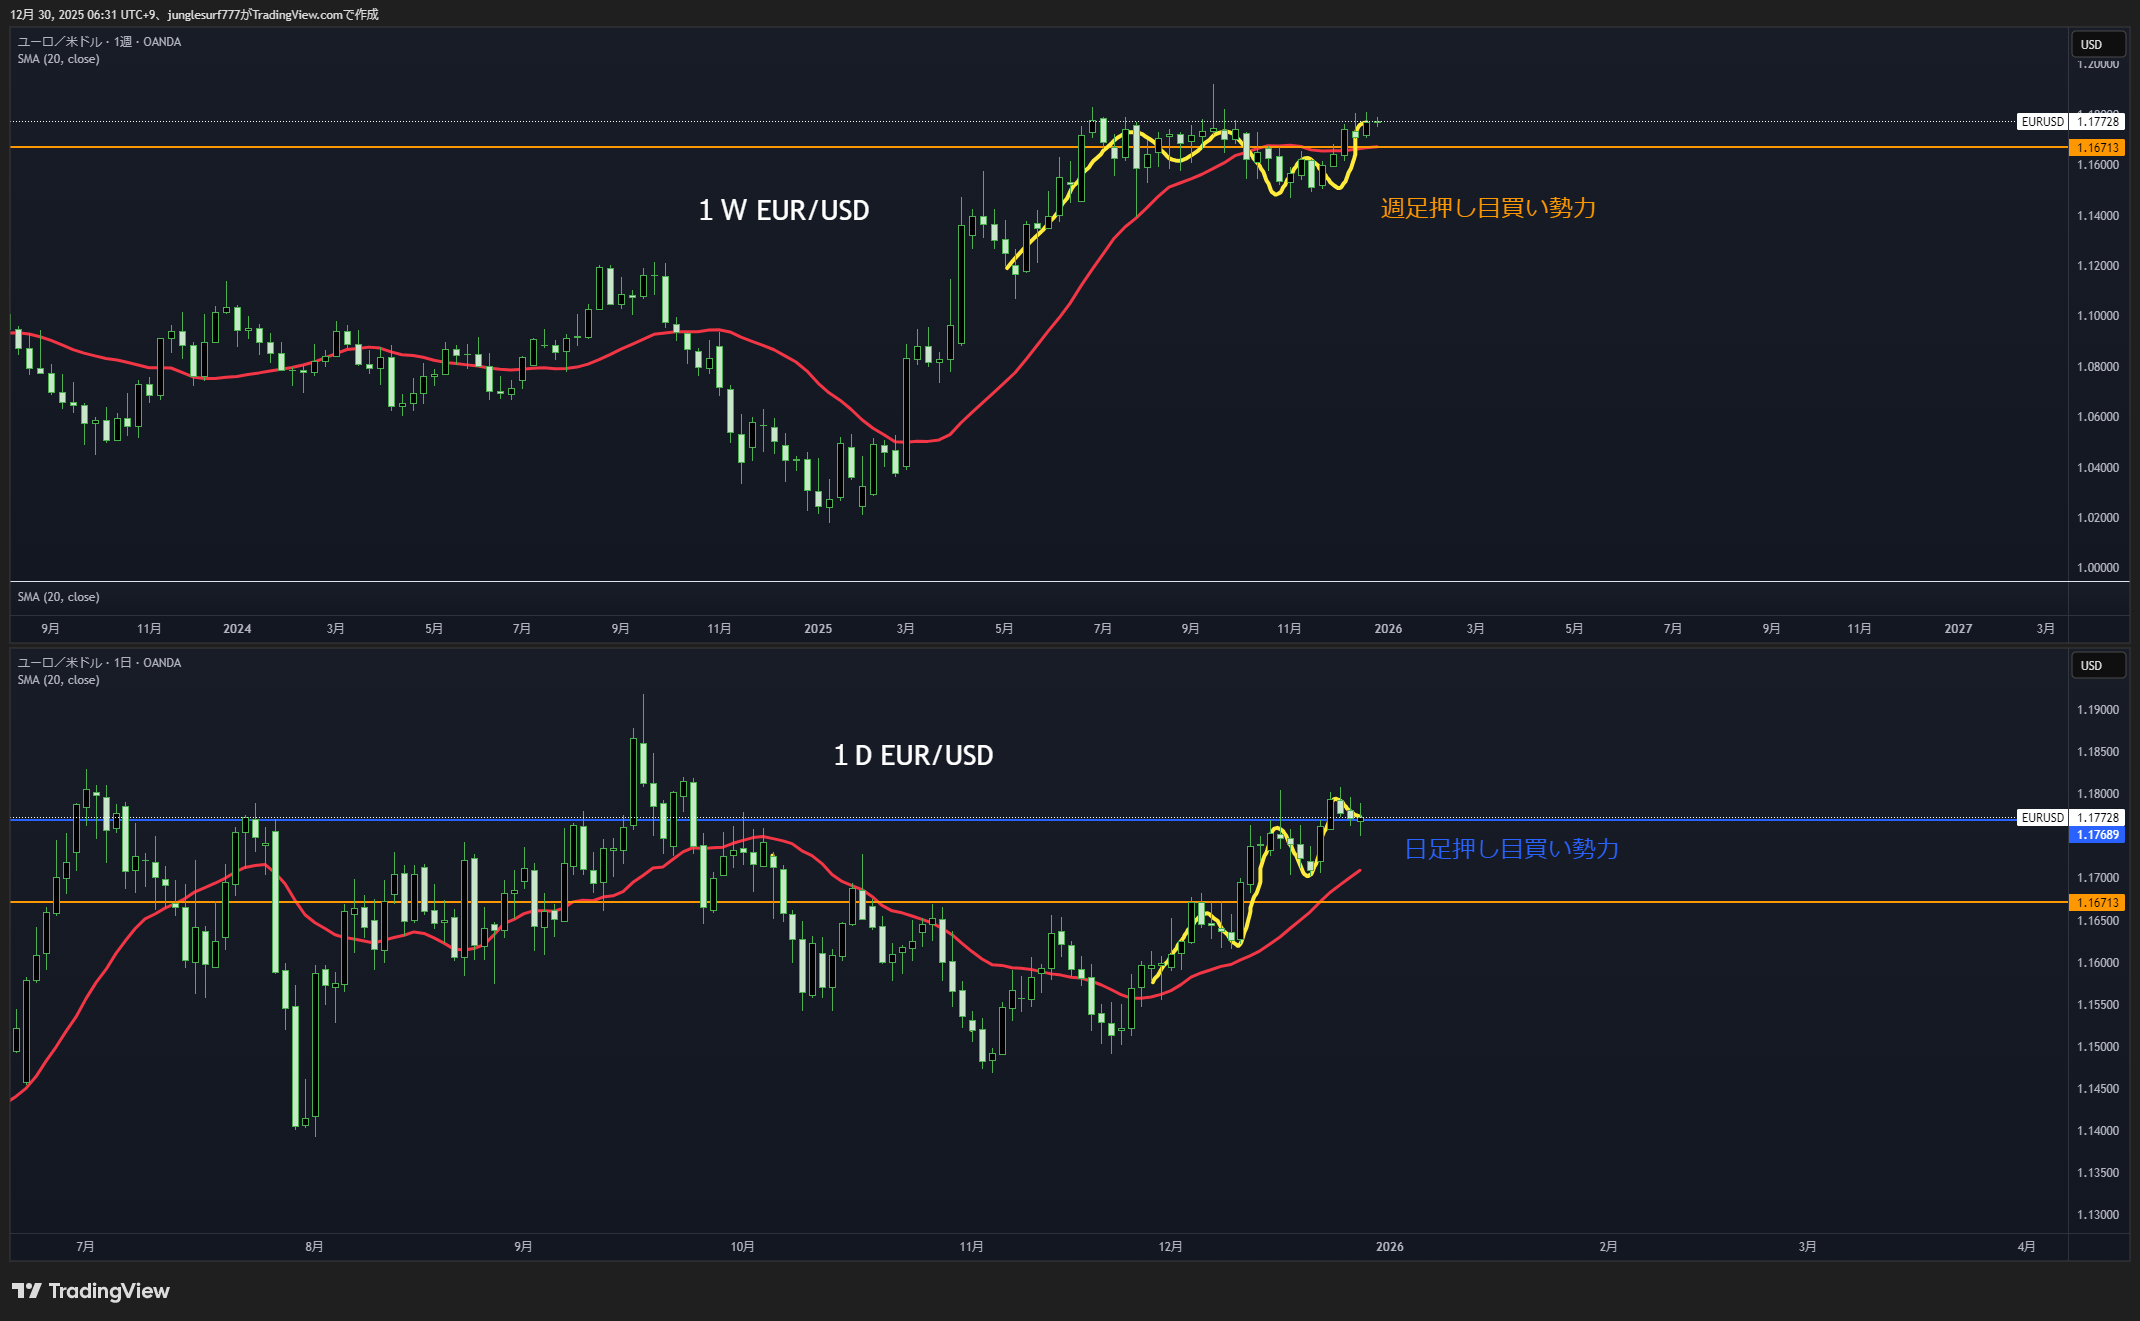Open the USD currency selector on daily chart

pos(2097,666)
